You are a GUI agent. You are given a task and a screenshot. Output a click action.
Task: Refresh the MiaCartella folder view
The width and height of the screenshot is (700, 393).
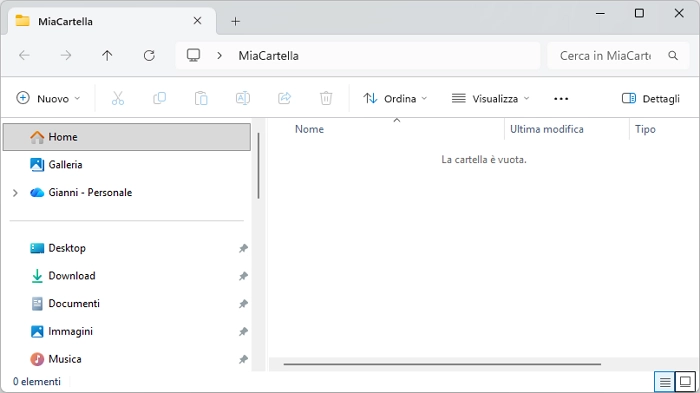click(149, 55)
